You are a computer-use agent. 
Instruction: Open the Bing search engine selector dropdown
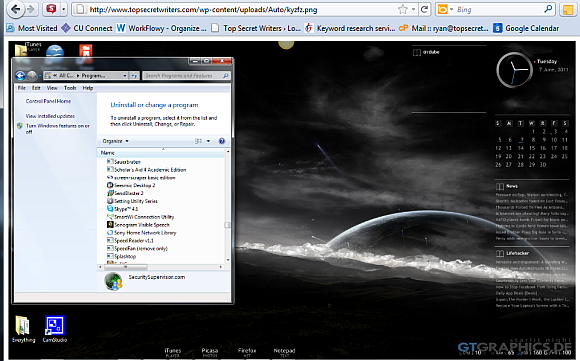pyautogui.click(x=445, y=10)
